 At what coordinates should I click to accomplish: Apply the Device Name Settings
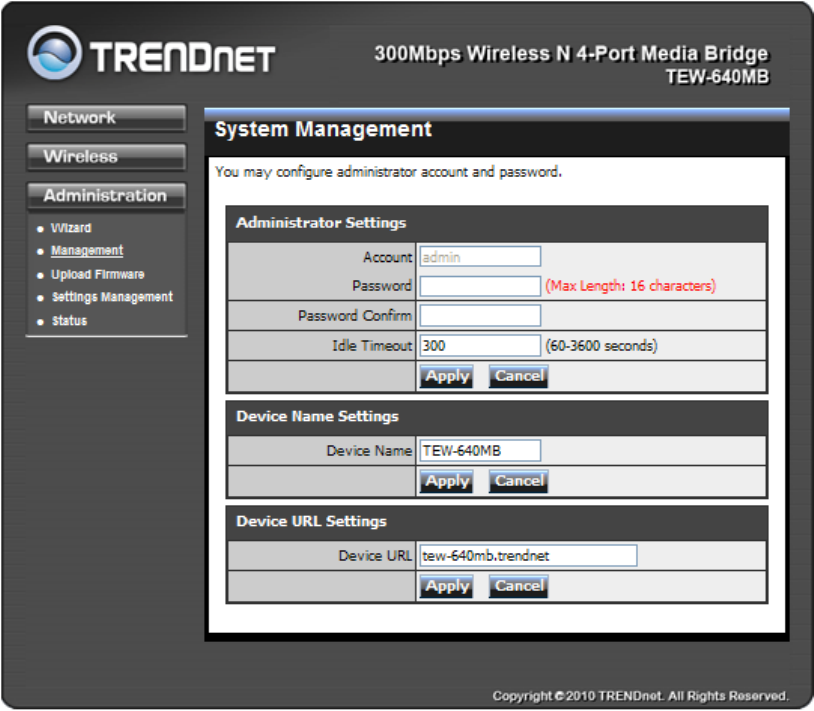click(446, 481)
